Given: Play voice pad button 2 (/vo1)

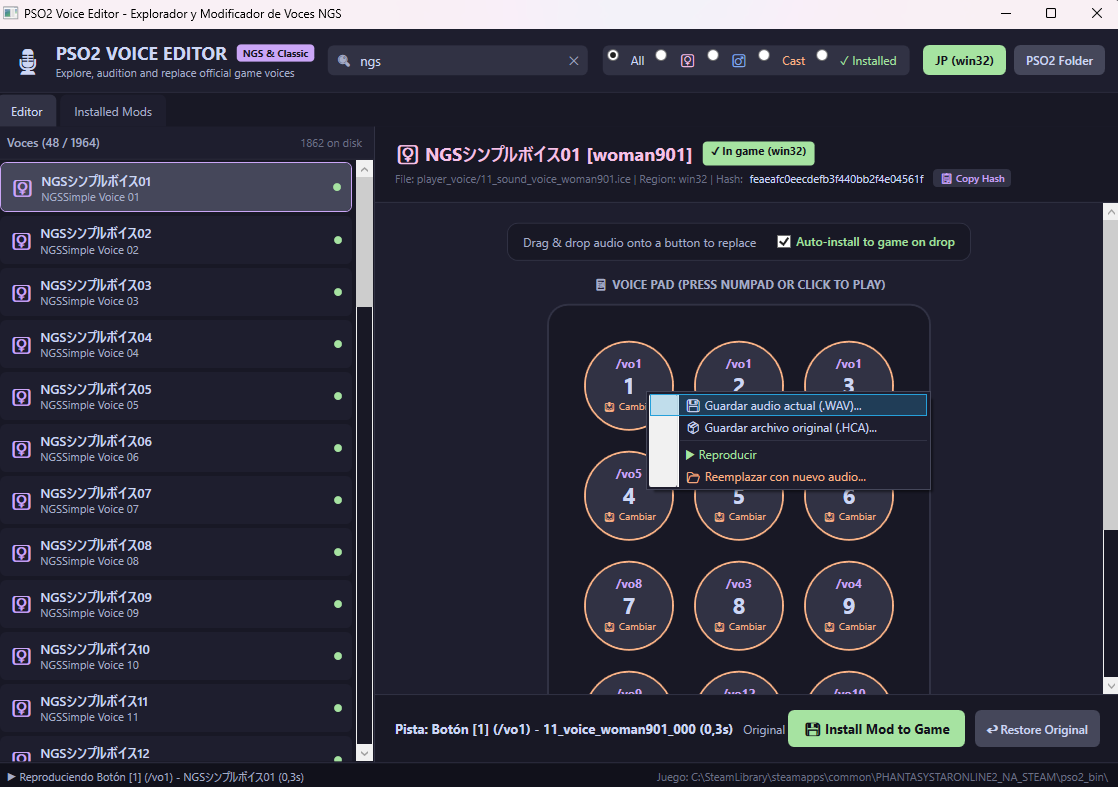Looking at the screenshot, I should (739, 367).
